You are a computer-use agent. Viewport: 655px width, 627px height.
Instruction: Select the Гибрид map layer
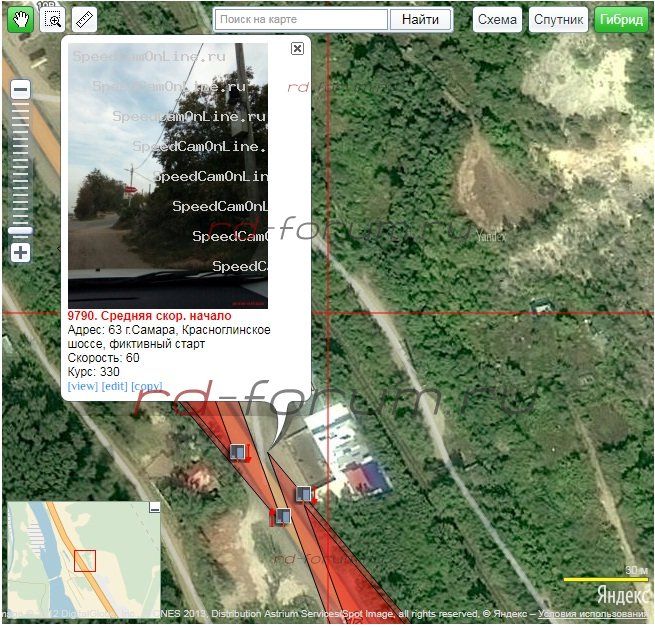pyautogui.click(x=621, y=20)
